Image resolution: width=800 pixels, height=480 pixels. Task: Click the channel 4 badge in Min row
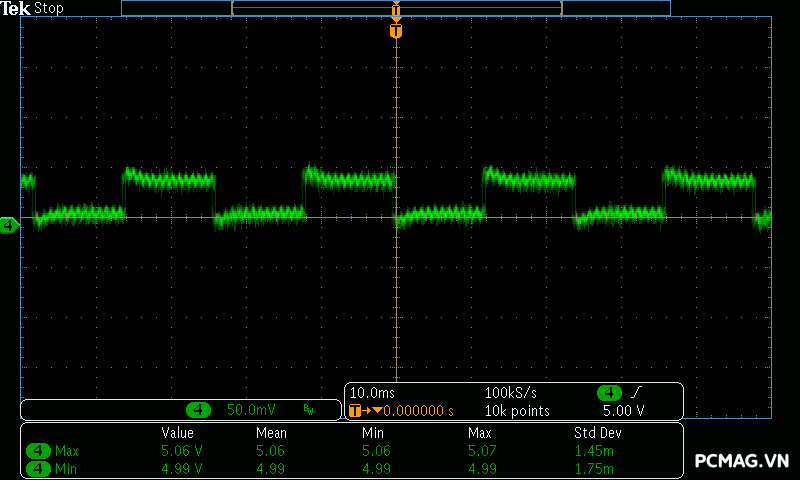(39, 468)
